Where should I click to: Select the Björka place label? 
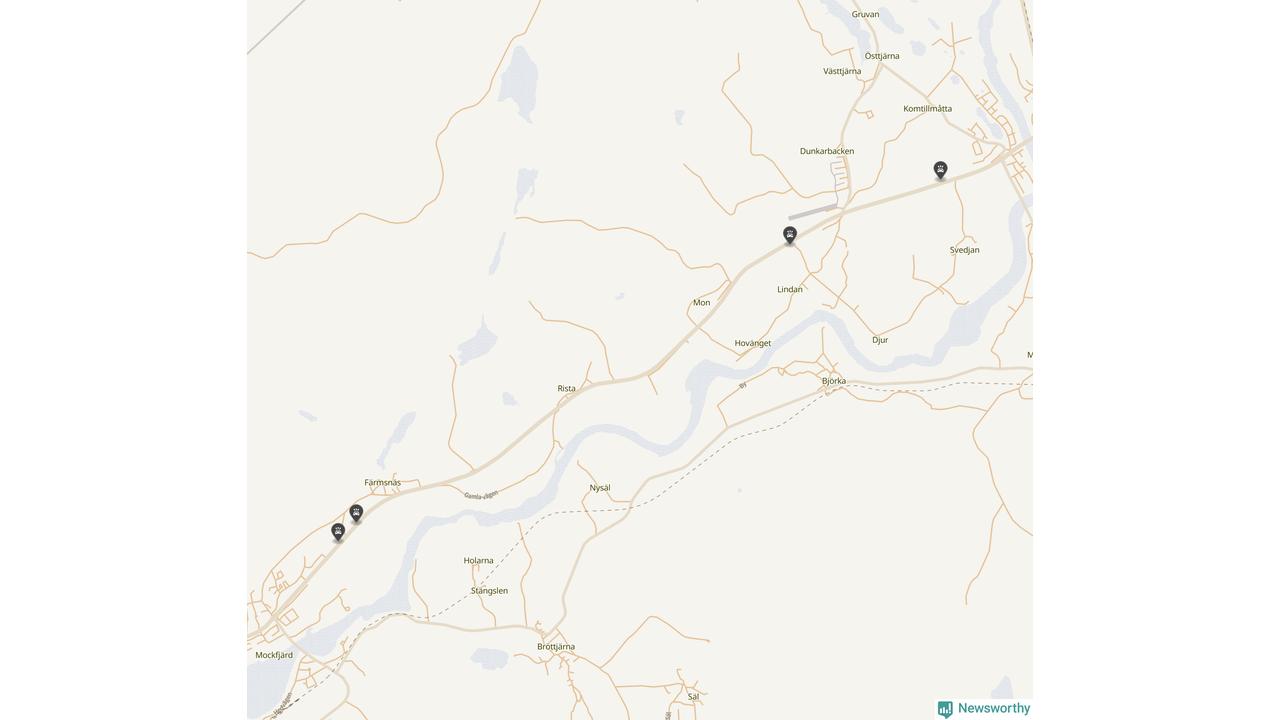[x=834, y=381]
